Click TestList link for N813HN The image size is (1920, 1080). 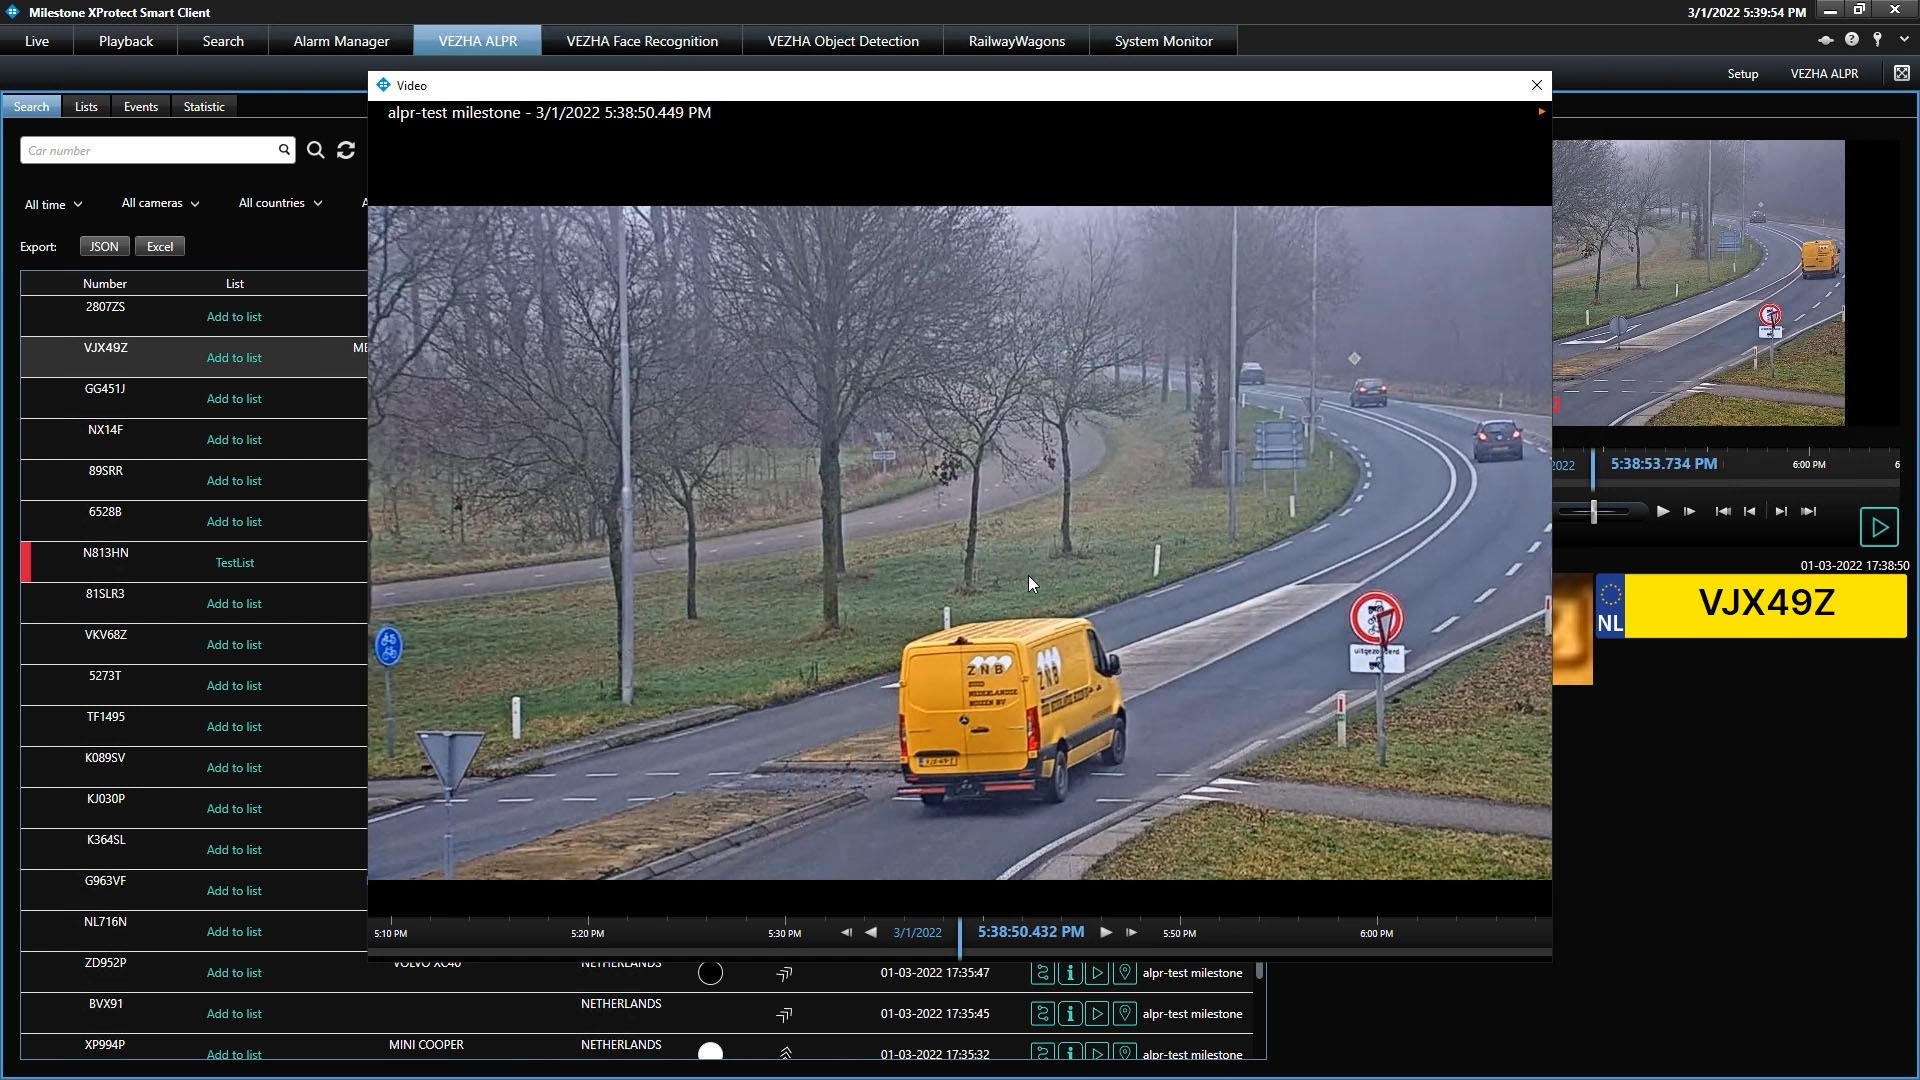tap(235, 563)
